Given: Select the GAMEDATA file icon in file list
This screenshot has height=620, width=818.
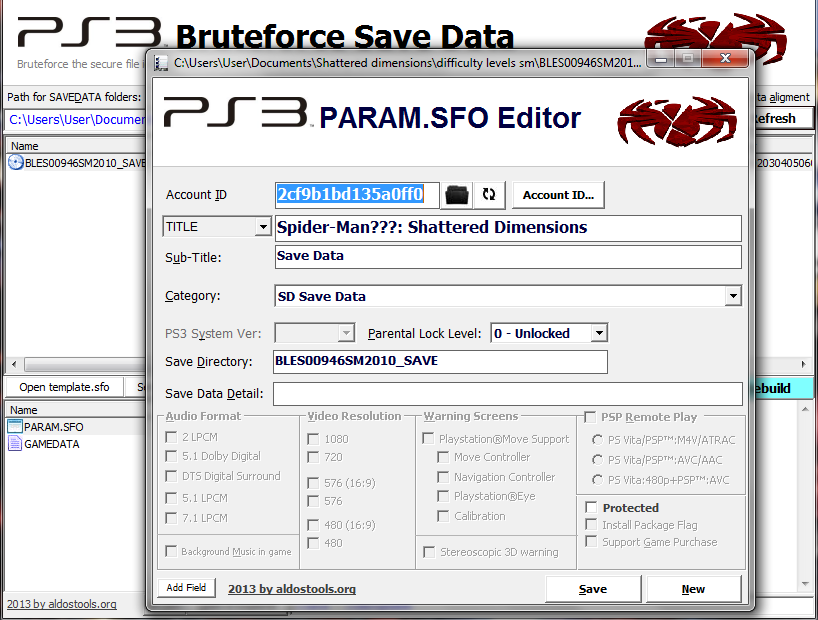Looking at the screenshot, I should [15, 444].
